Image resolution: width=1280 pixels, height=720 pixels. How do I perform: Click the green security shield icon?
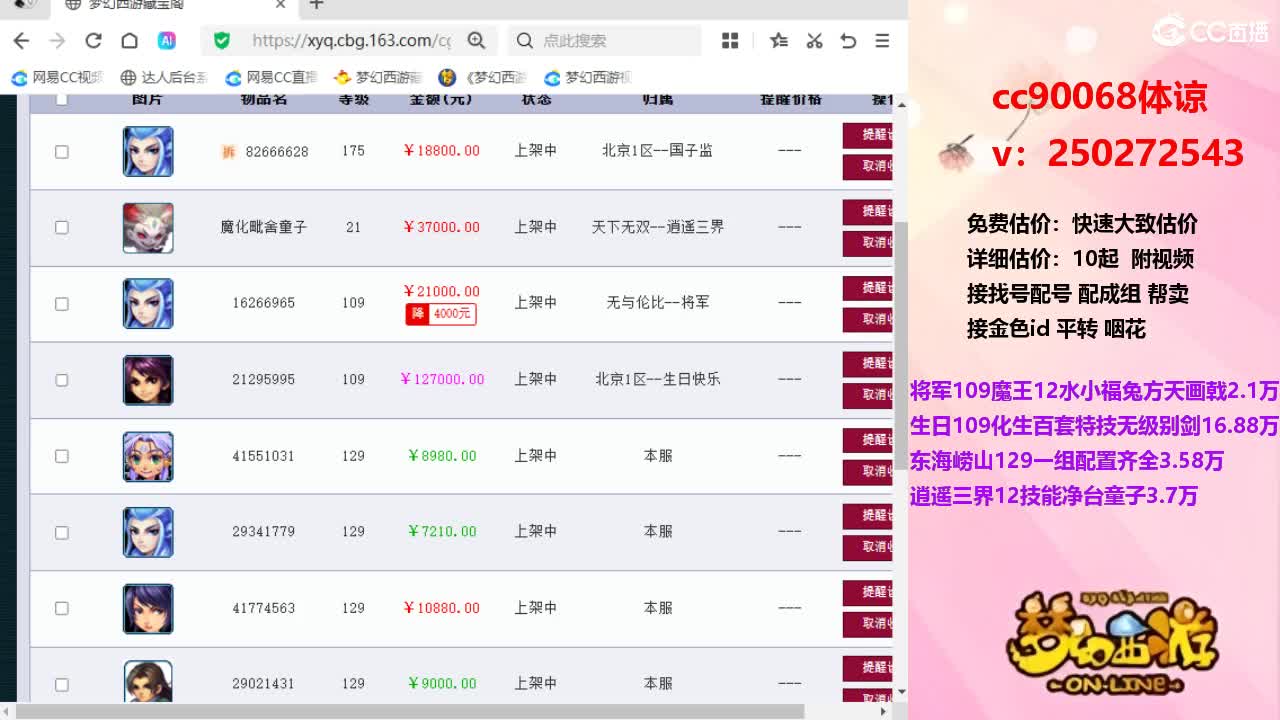click(x=222, y=41)
